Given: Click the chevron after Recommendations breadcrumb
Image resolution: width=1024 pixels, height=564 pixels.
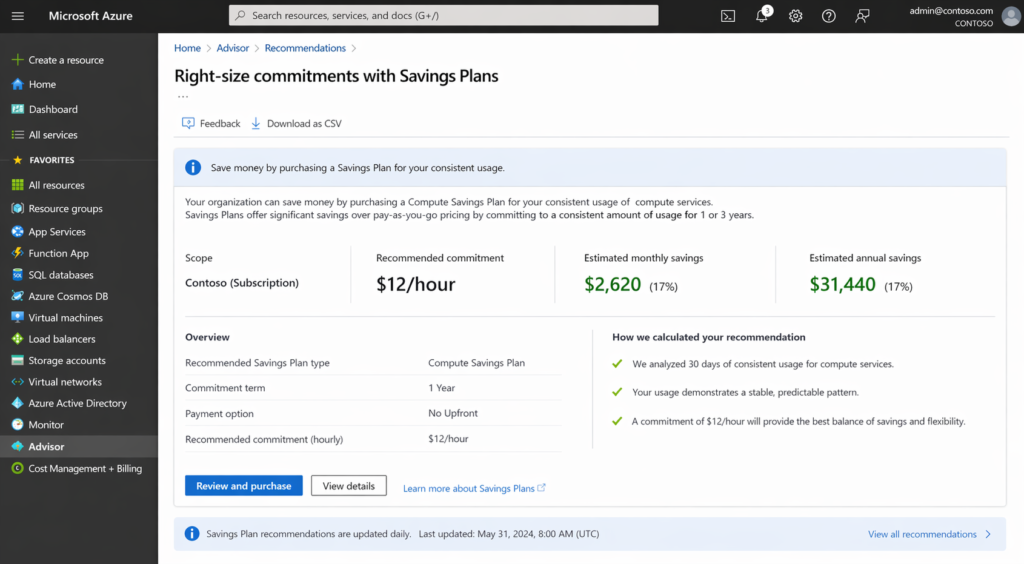Looking at the screenshot, I should click(x=354, y=48).
